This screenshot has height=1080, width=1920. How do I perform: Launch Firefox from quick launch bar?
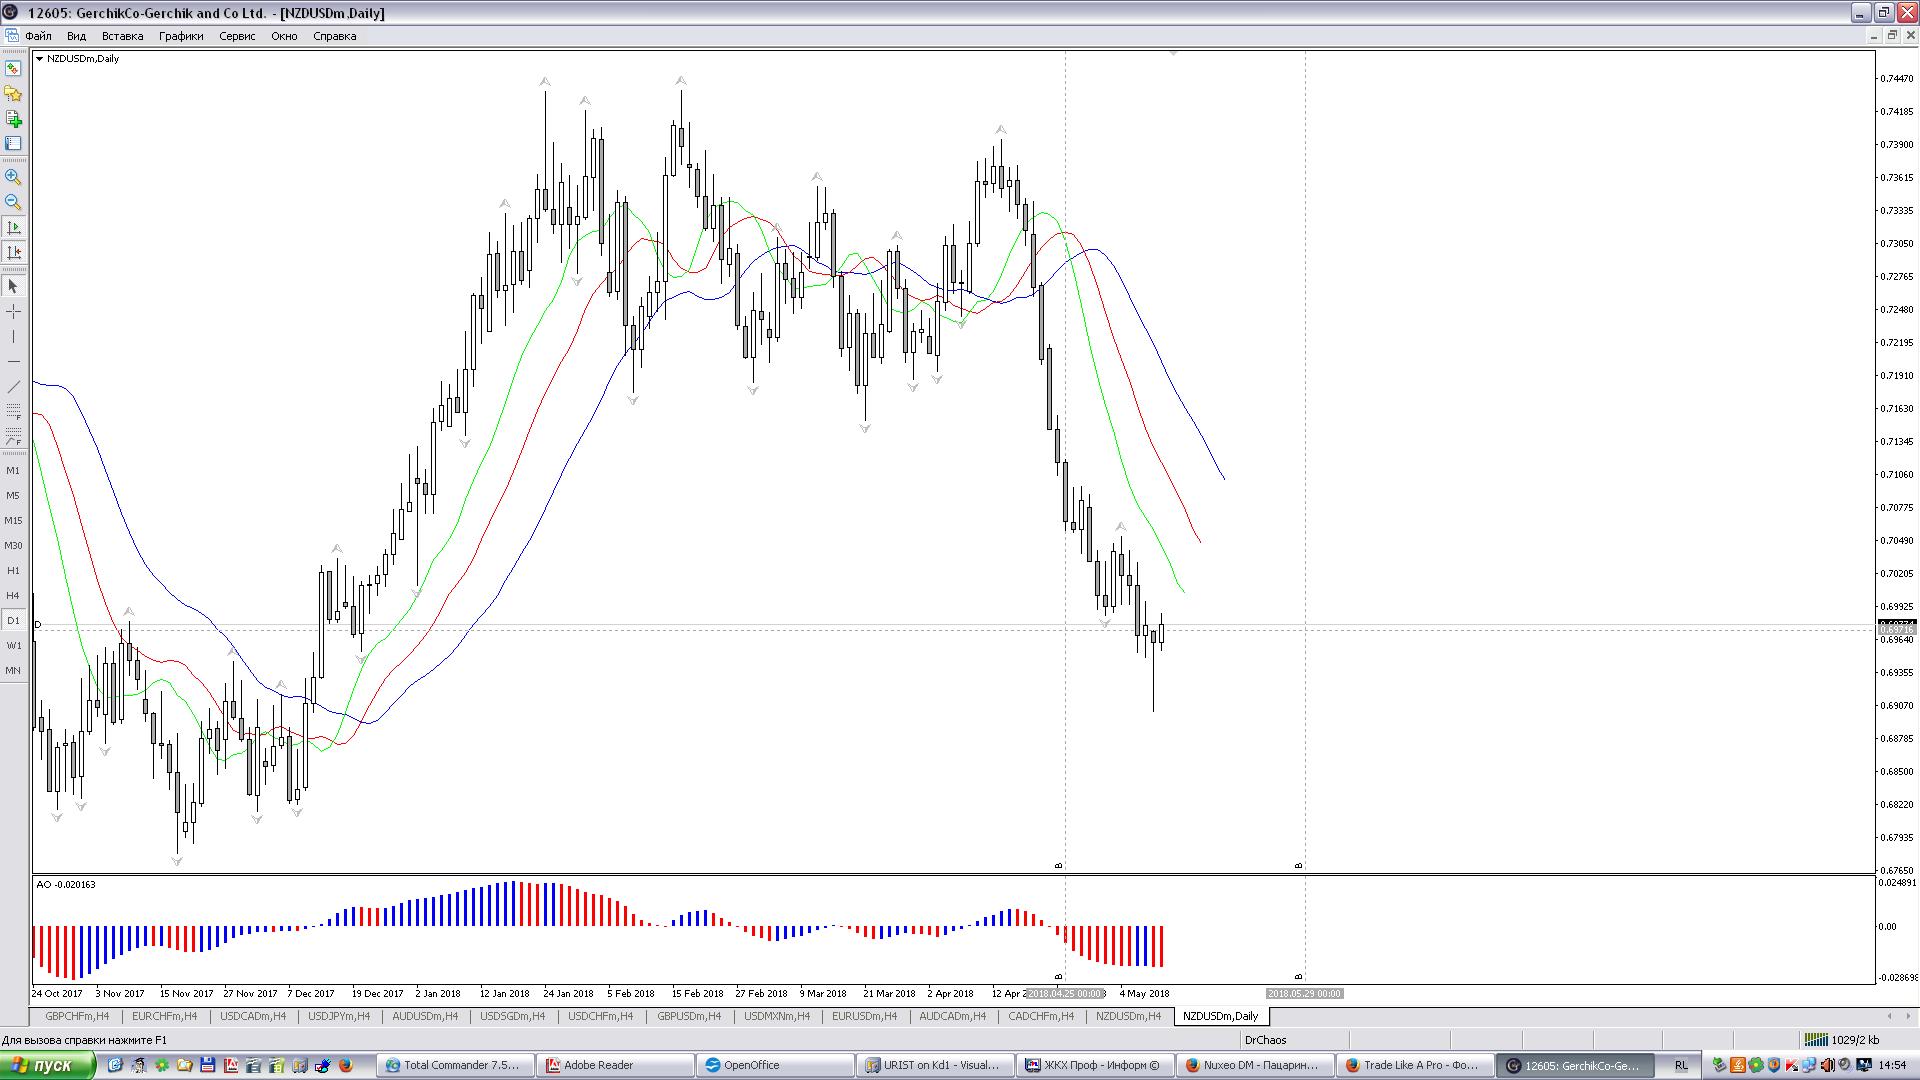click(345, 1065)
